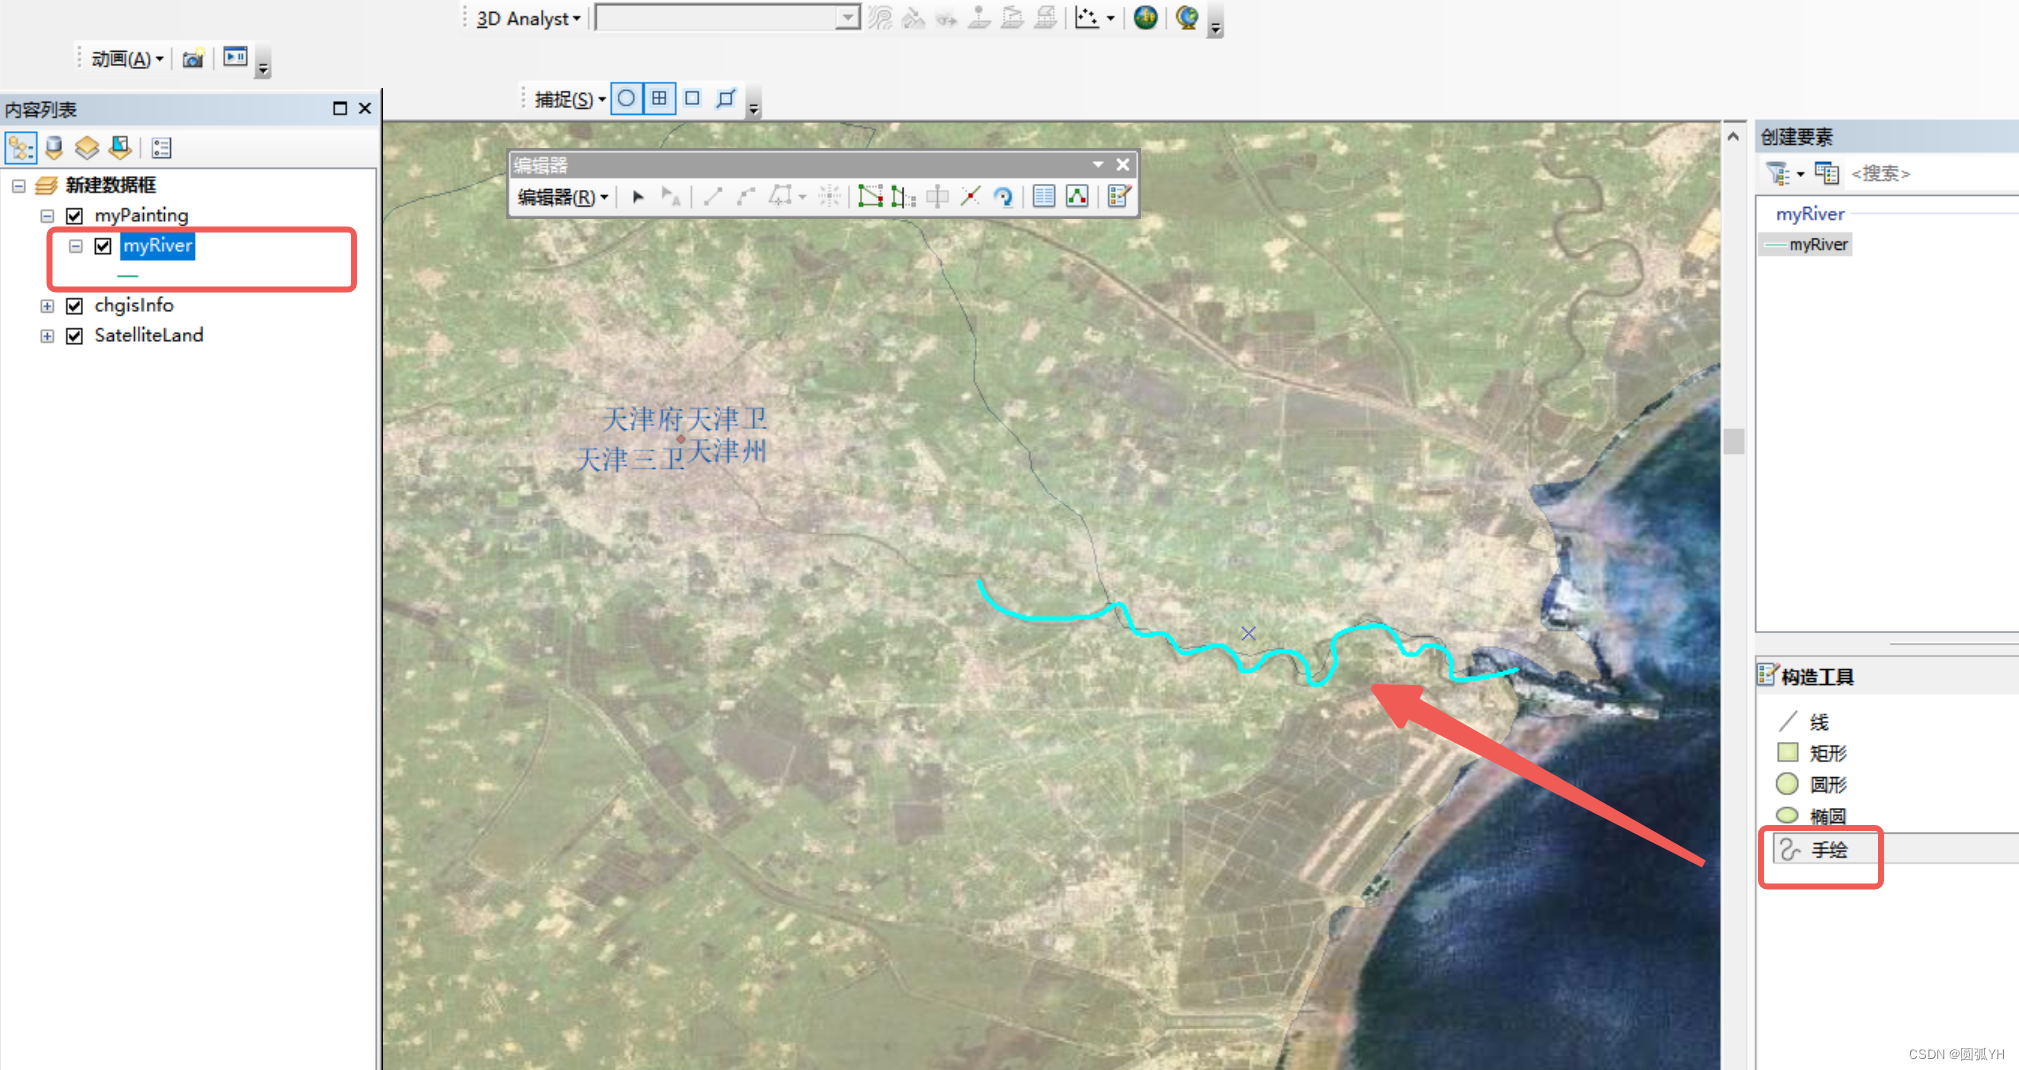The width and height of the screenshot is (2019, 1070).
Task: Uncheck the myPainting layer checkbox
Action: tap(74, 215)
